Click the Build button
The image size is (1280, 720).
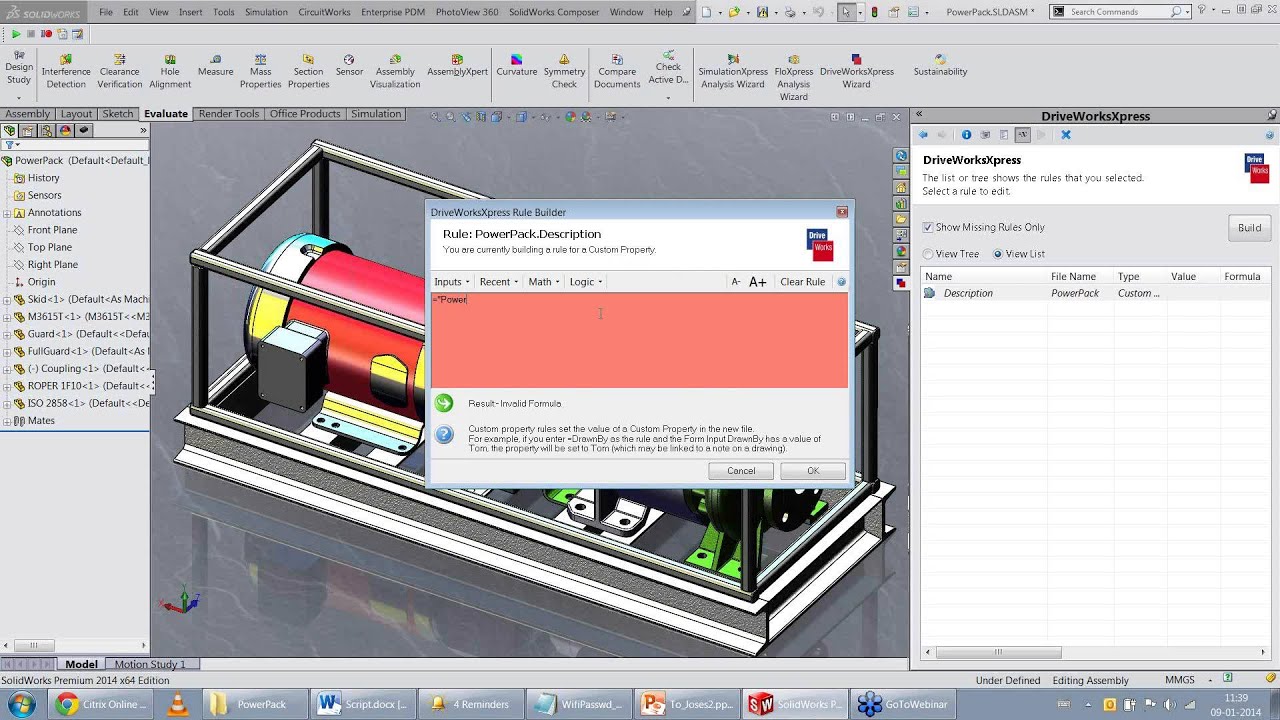1250,228
